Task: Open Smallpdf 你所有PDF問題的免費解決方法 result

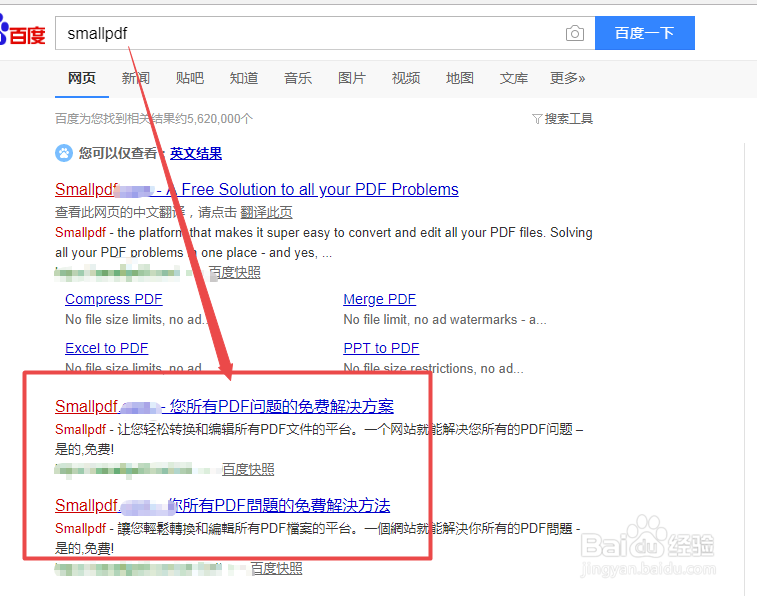Action: pyautogui.click(x=223, y=505)
